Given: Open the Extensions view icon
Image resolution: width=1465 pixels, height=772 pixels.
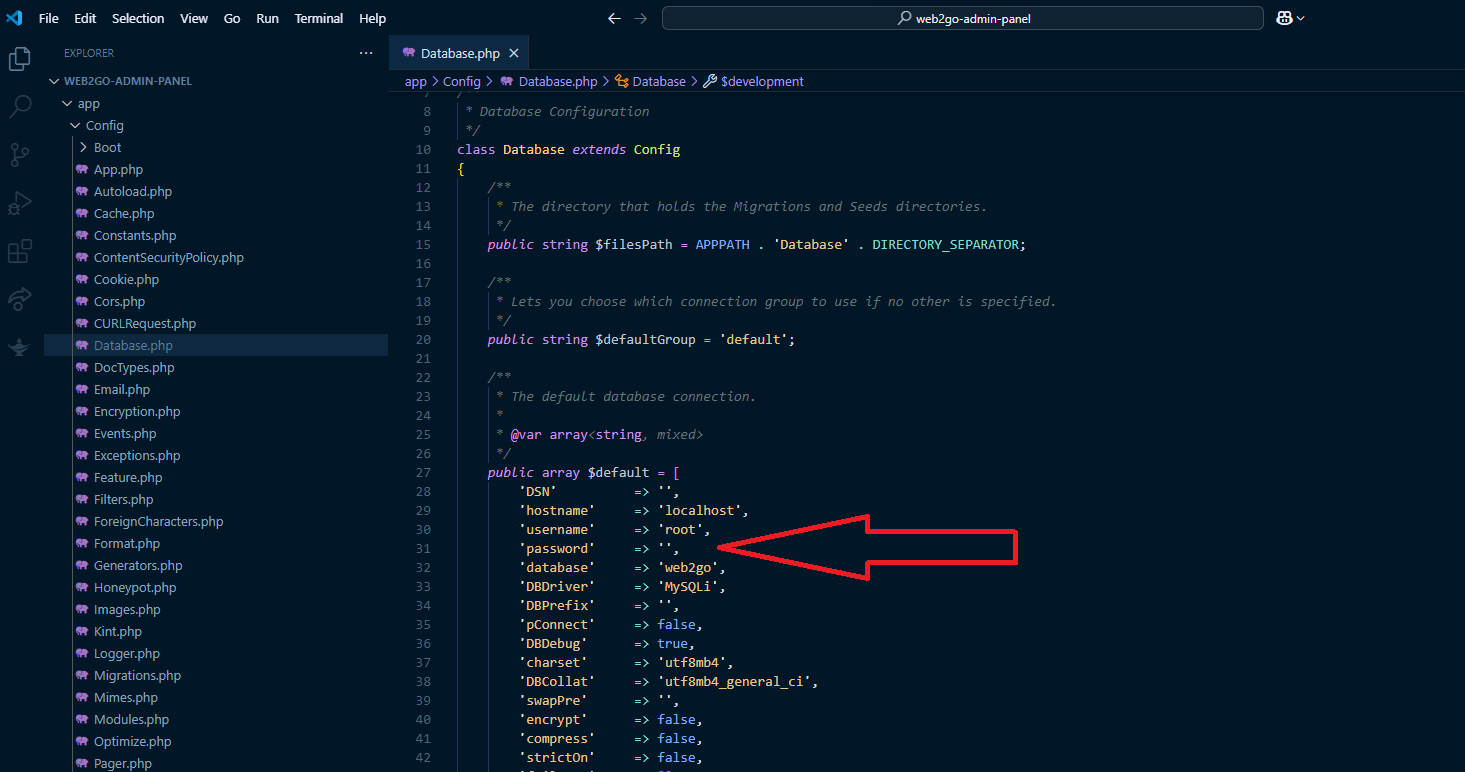Looking at the screenshot, I should click(19, 251).
